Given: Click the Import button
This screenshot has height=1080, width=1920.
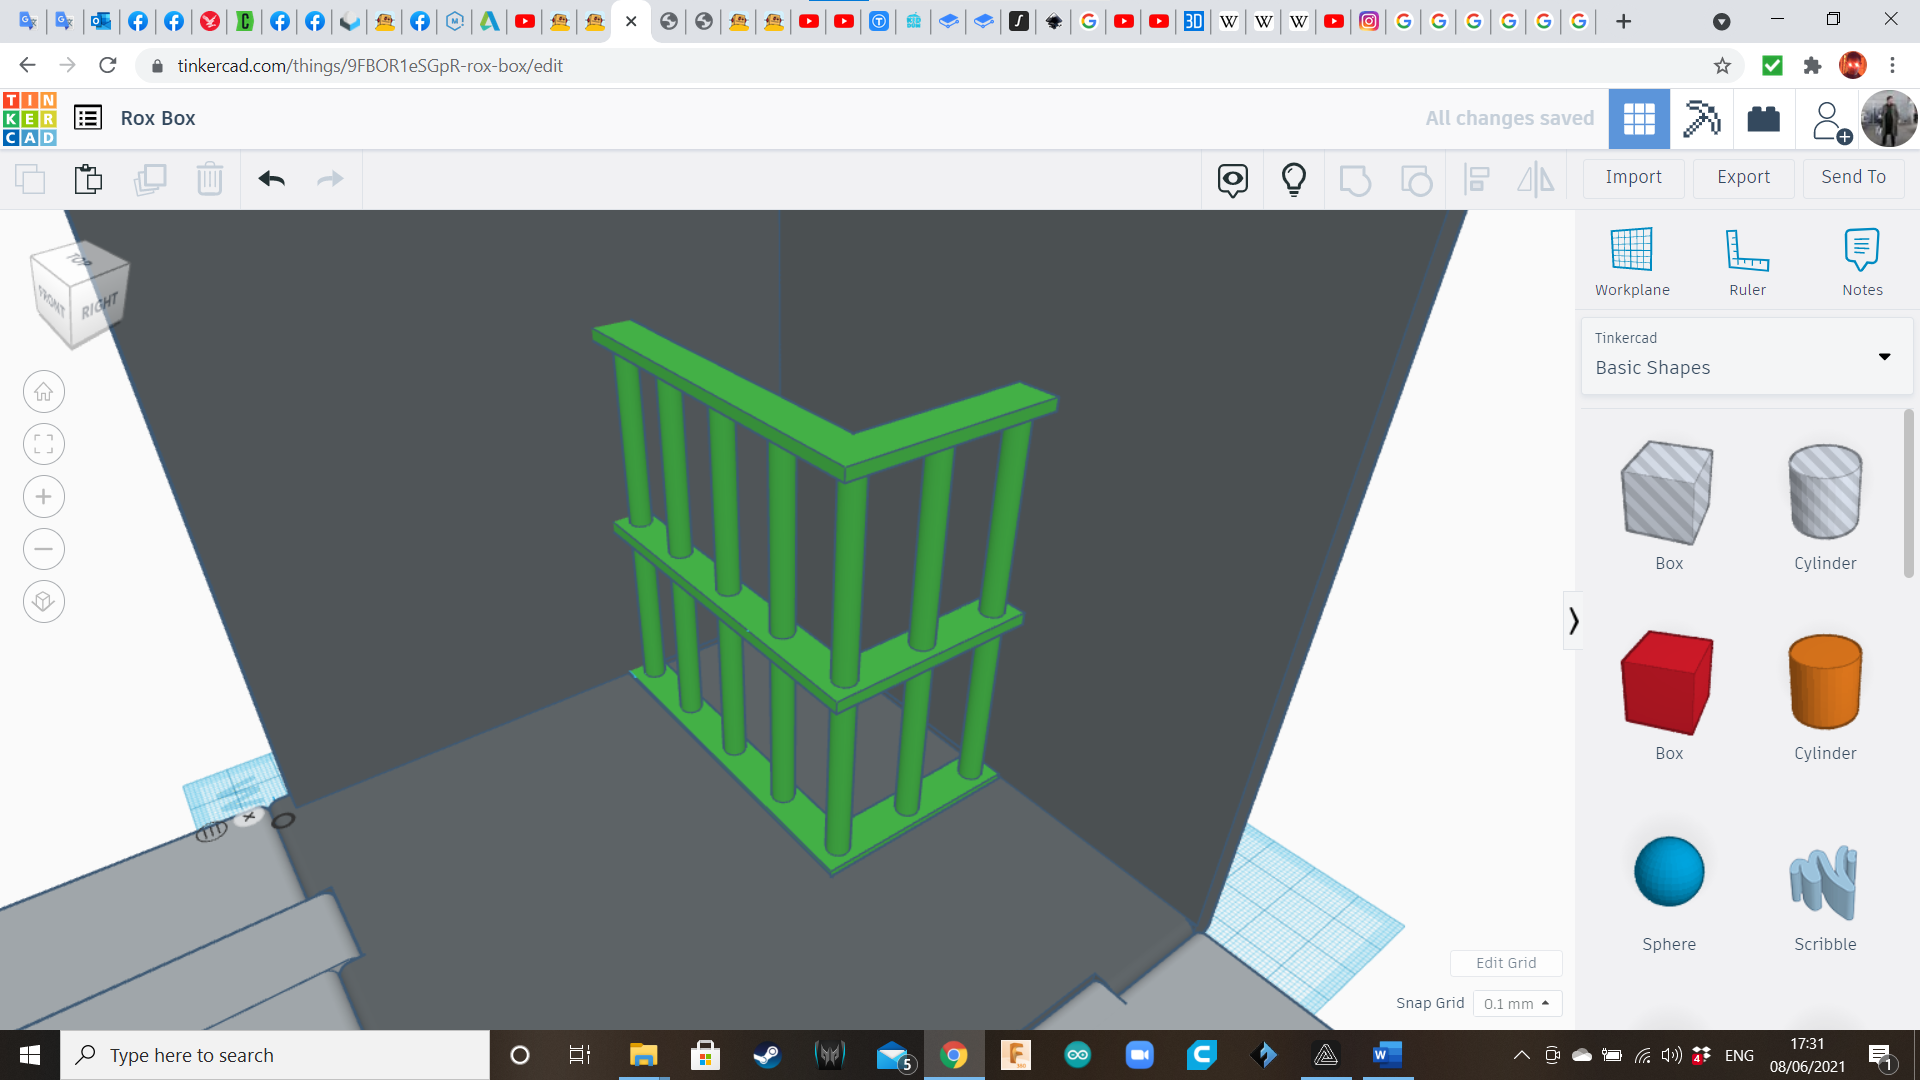Looking at the screenshot, I should coord(1633,177).
